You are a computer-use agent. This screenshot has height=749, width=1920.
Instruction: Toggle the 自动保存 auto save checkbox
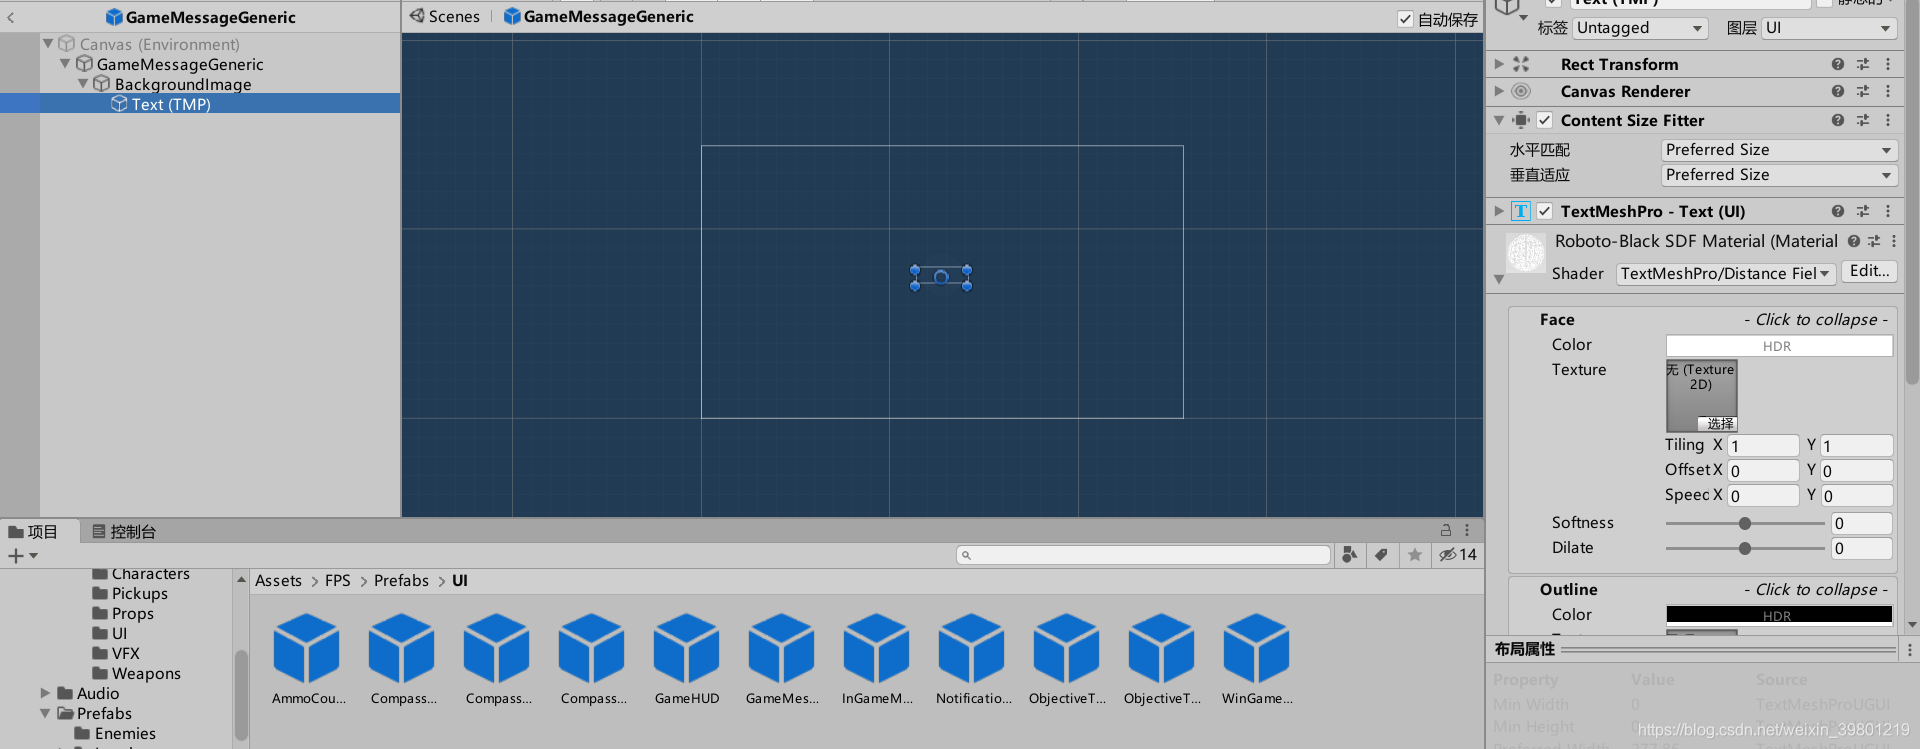pyautogui.click(x=1405, y=19)
